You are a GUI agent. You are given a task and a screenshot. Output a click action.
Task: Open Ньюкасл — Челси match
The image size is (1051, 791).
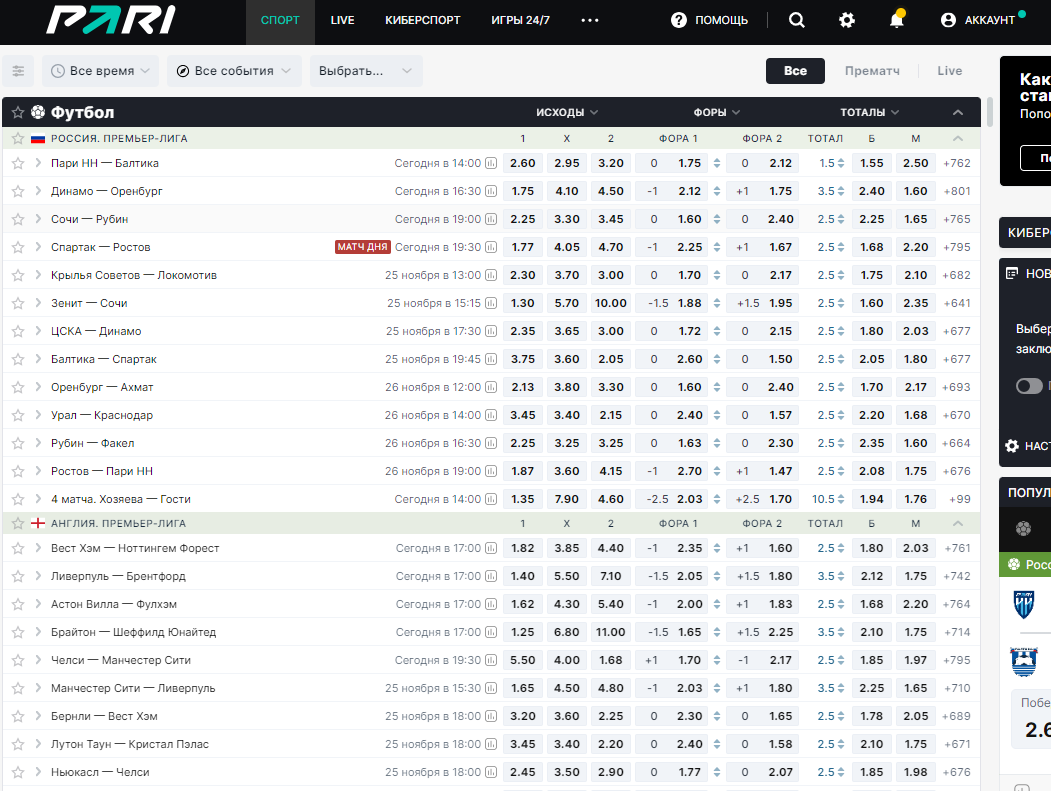pos(100,772)
